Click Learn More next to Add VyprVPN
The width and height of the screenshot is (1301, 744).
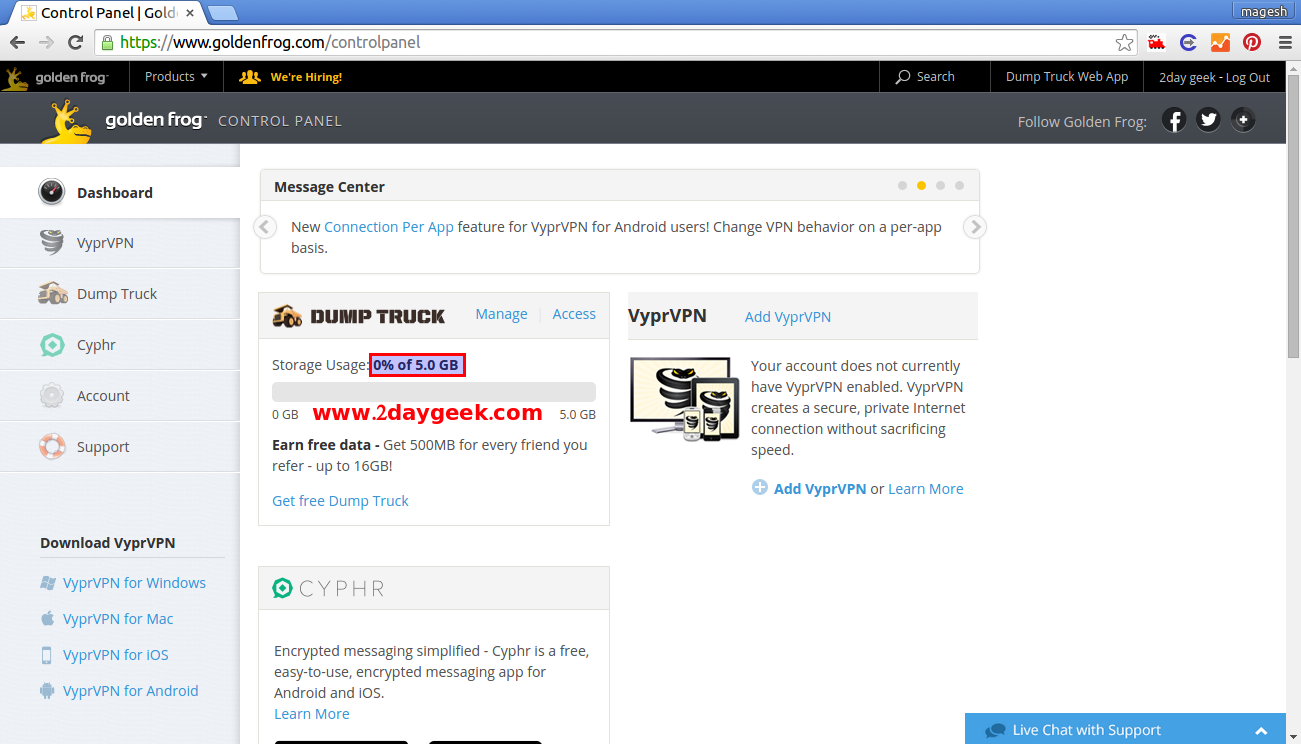click(926, 489)
